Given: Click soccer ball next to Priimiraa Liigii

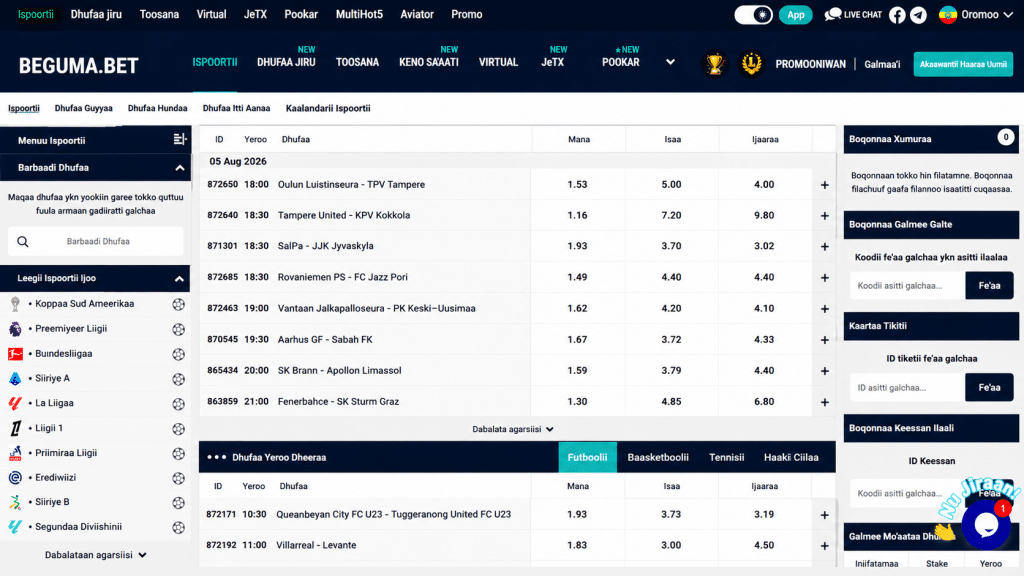Looking at the screenshot, I should (x=178, y=453).
